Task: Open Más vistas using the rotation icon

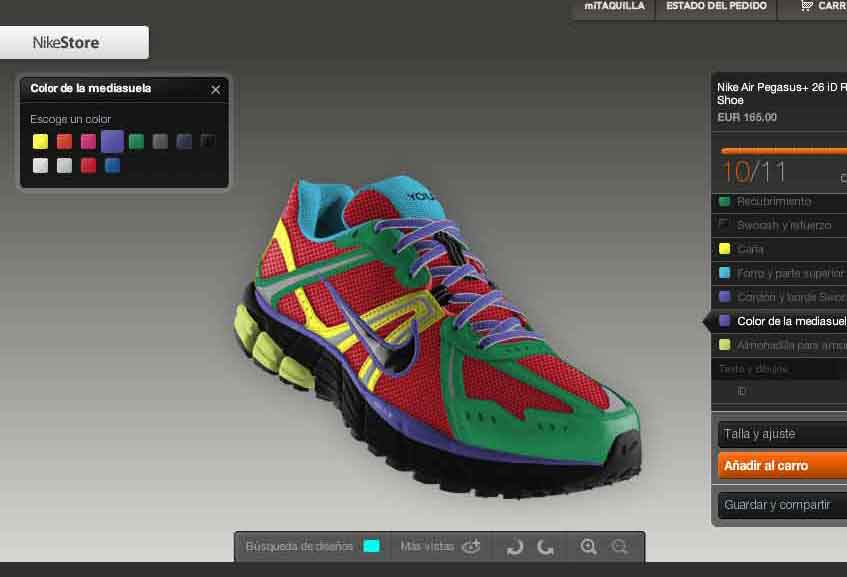Action: 471,547
